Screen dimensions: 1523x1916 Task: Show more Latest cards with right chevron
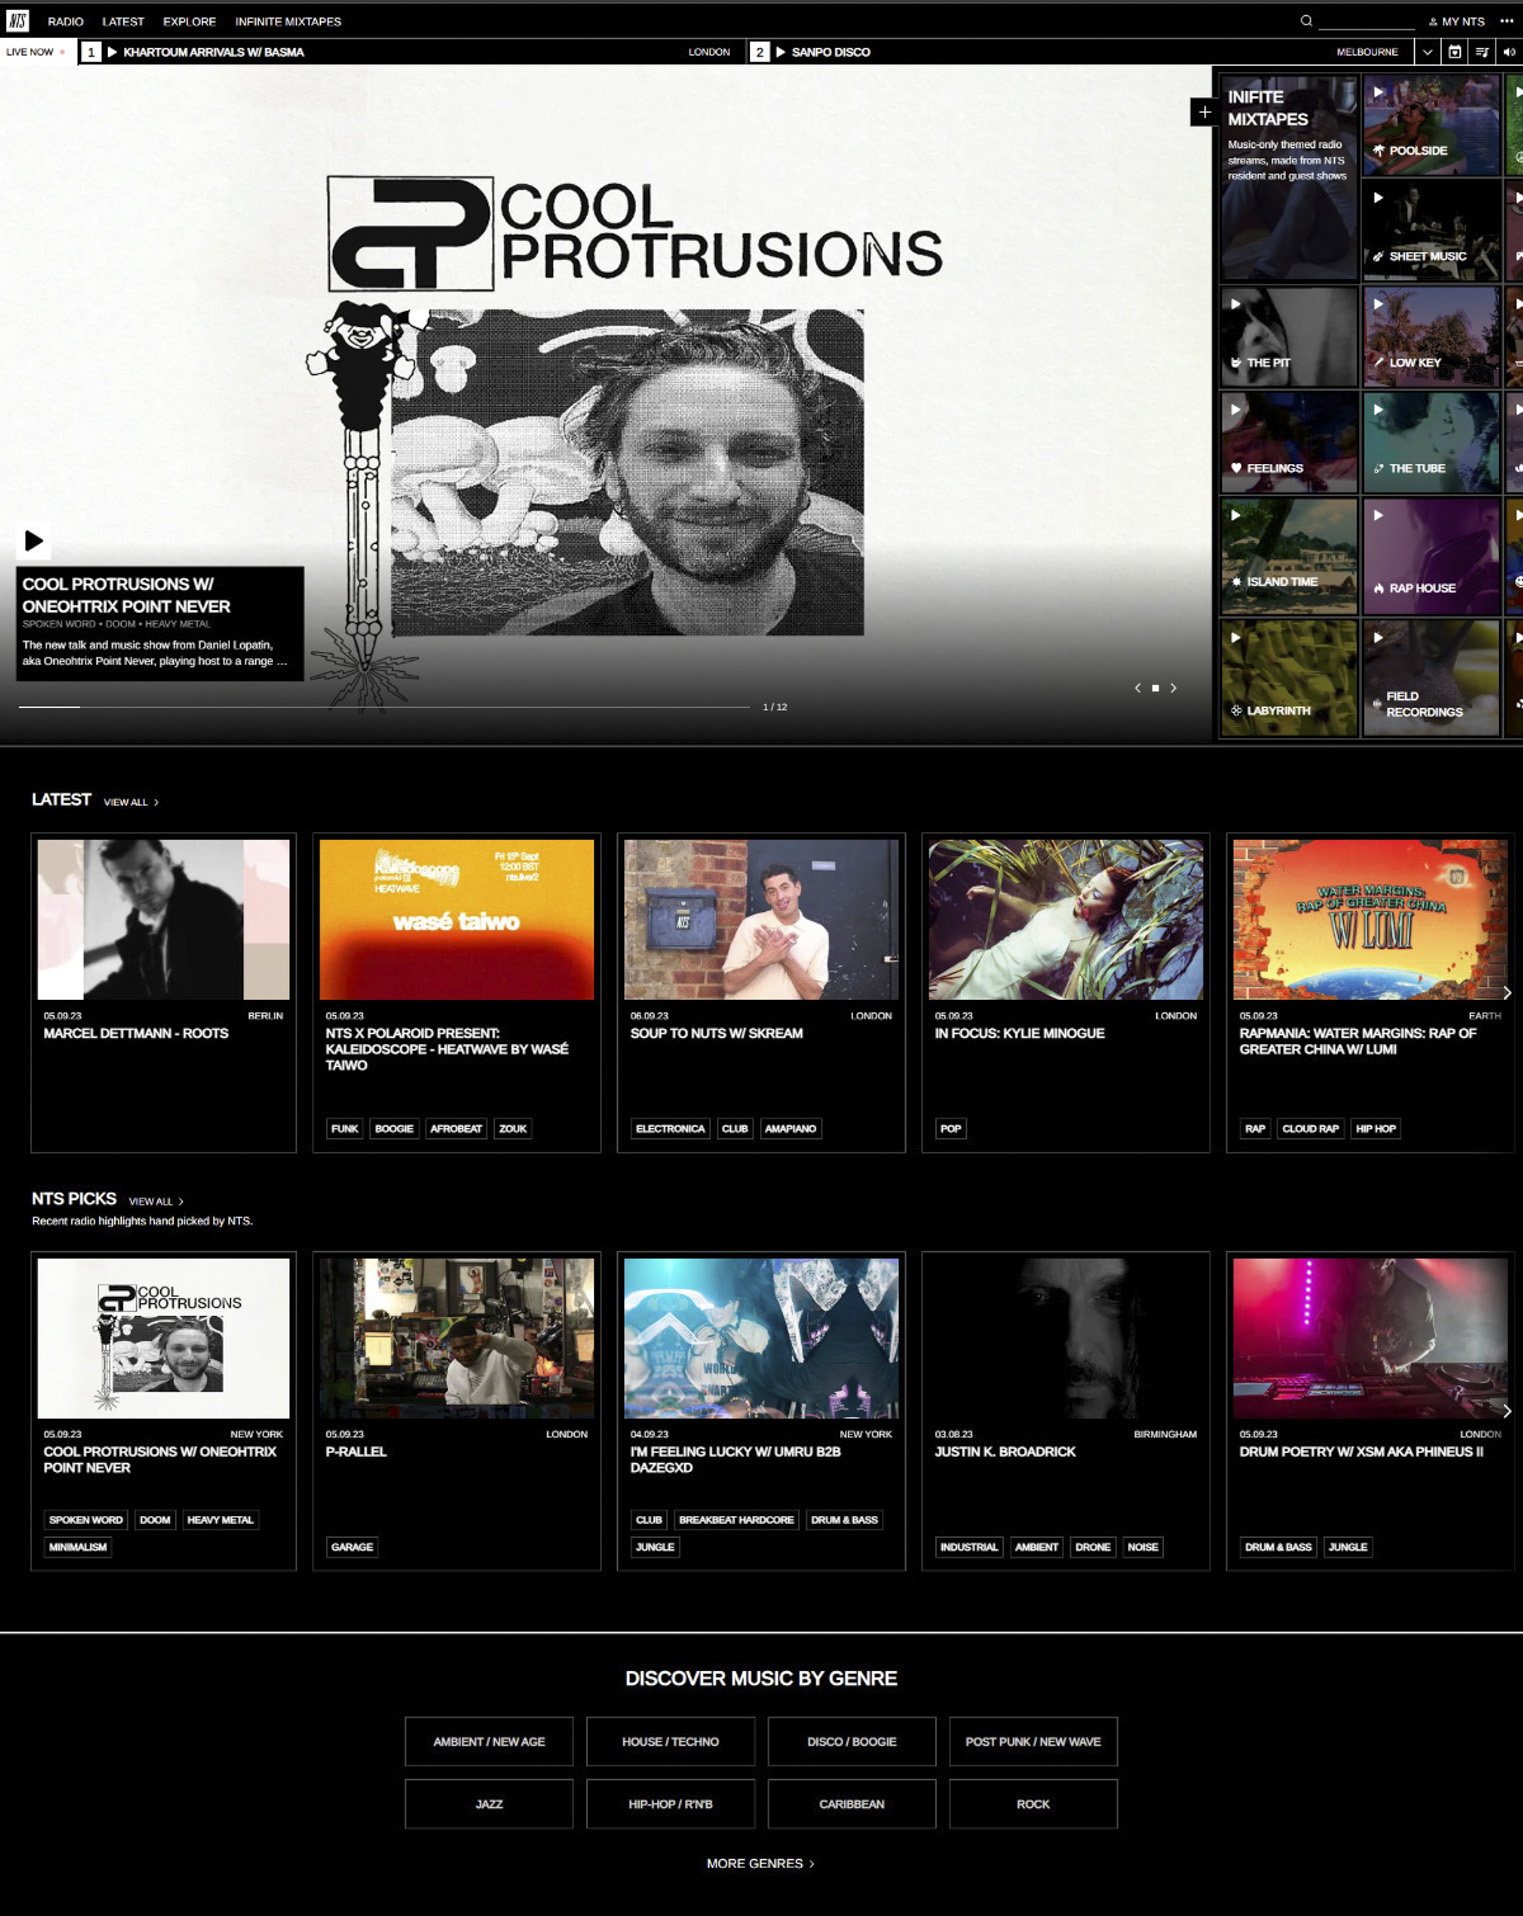1507,993
